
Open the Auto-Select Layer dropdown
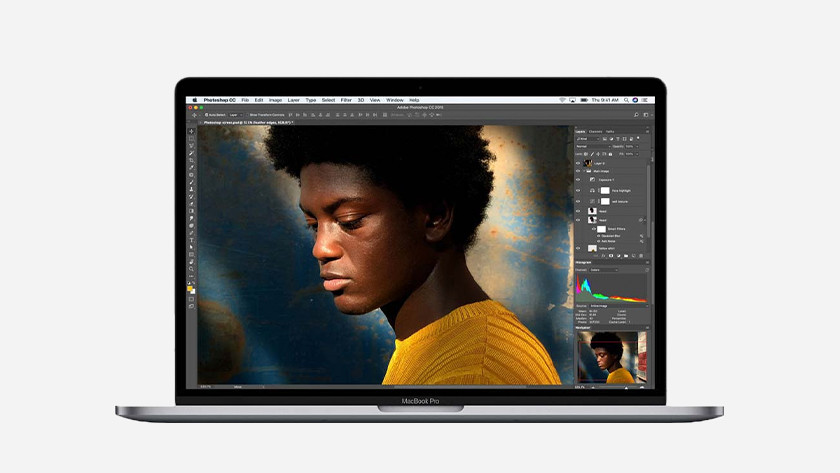[x=236, y=115]
